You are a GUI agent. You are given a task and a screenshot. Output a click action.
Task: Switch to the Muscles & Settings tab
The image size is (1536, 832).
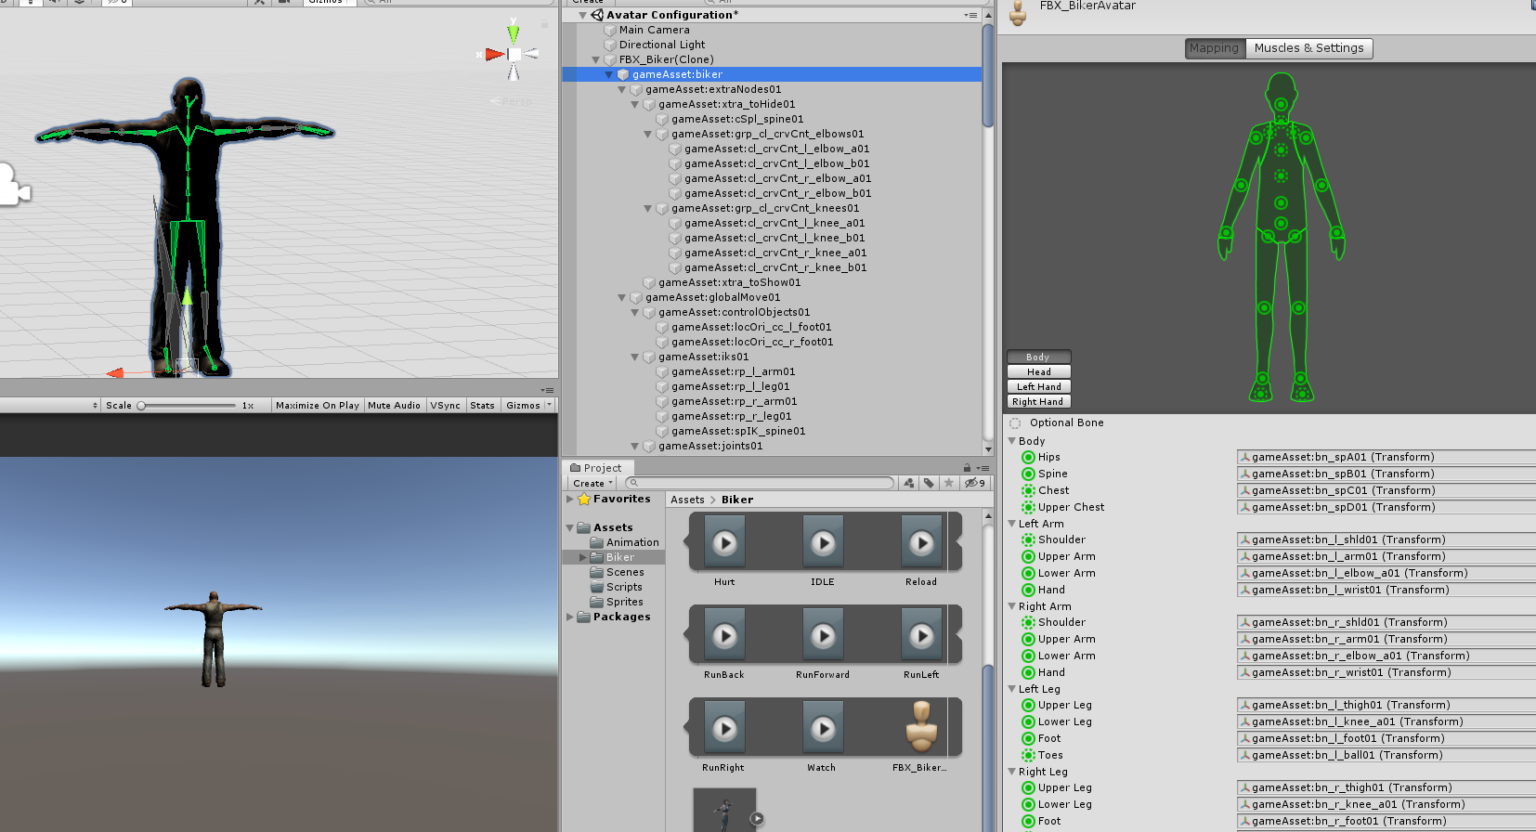point(1309,48)
